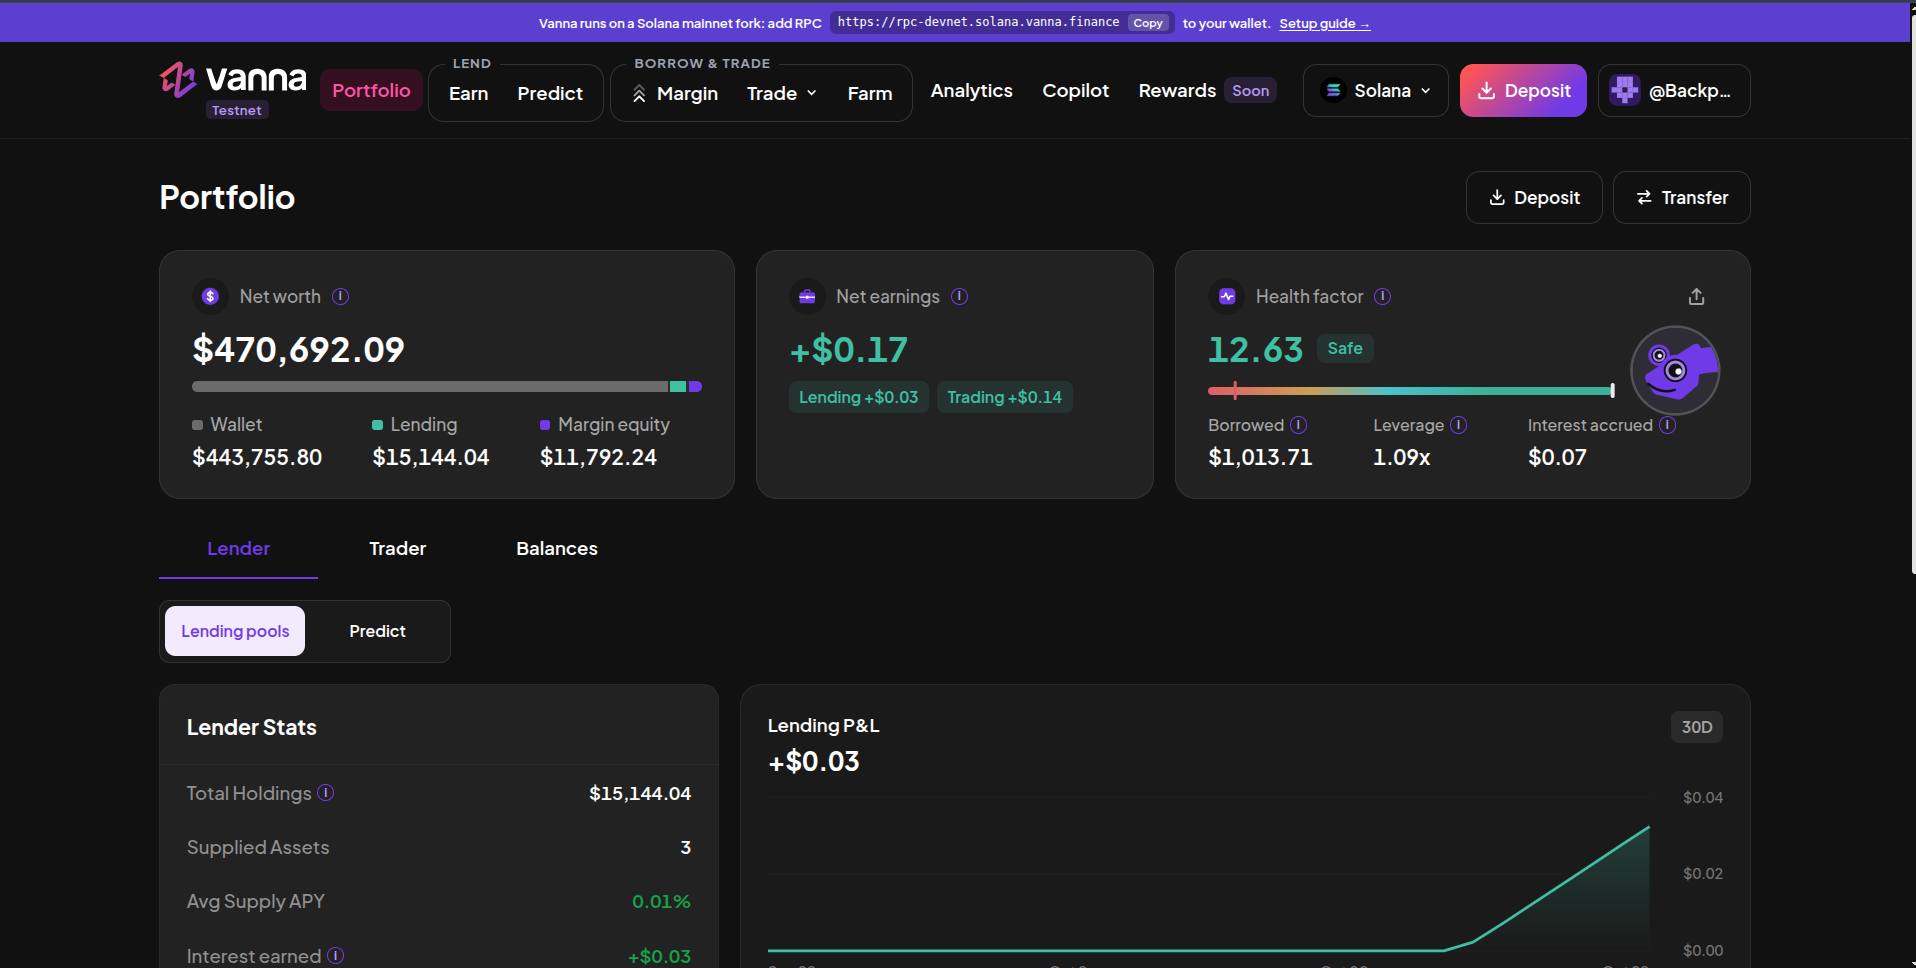The width and height of the screenshot is (1916, 968).
Task: Click the Margin chevrons icon
Action: (639, 93)
